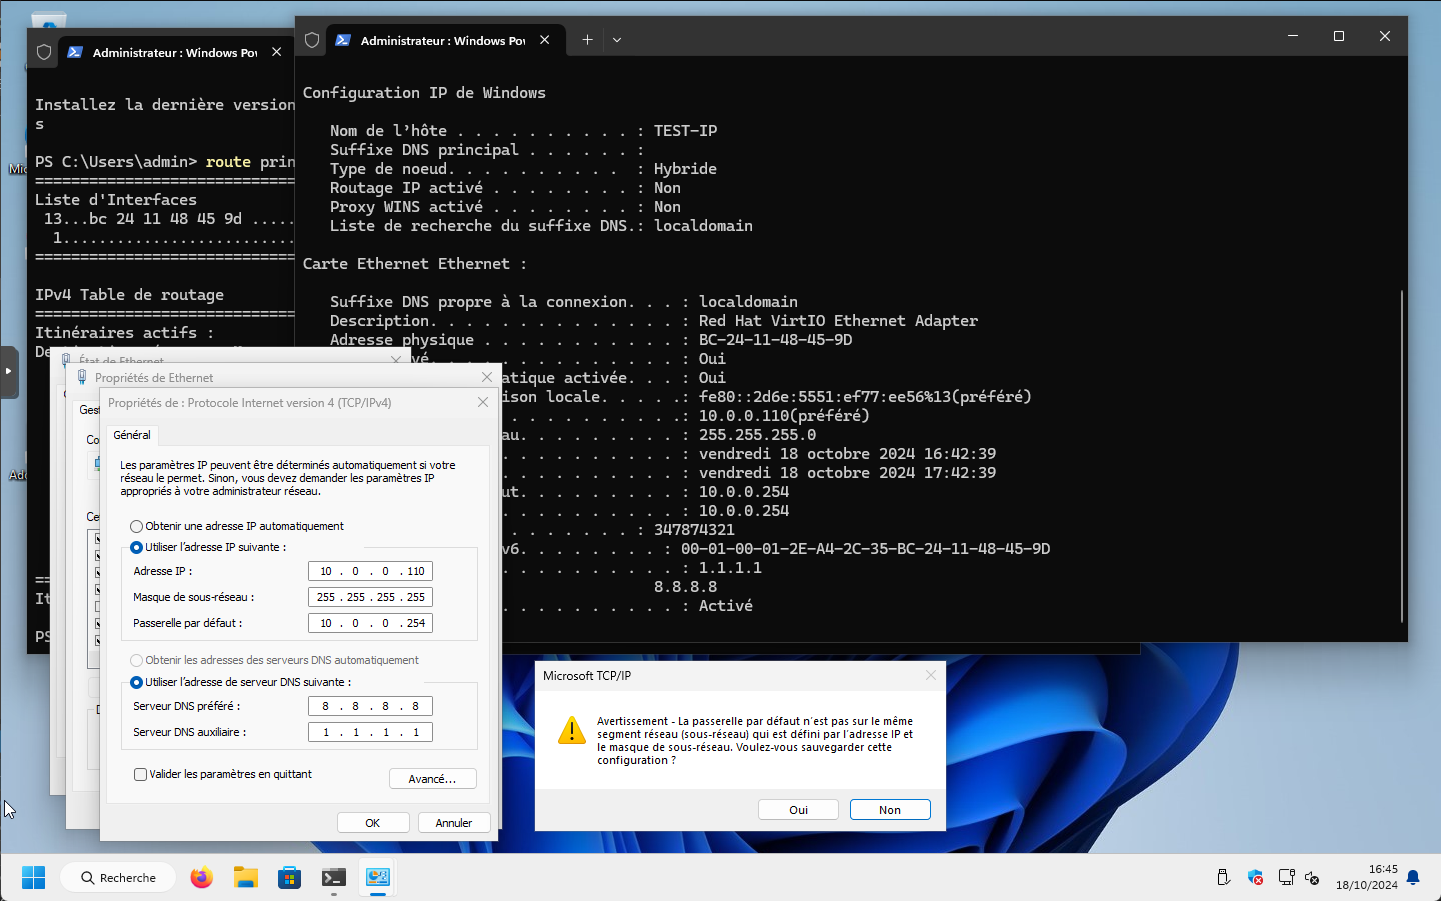1441x901 pixels.
Task: Open the terminal new tab profile dropdown
Action: pyautogui.click(x=617, y=40)
